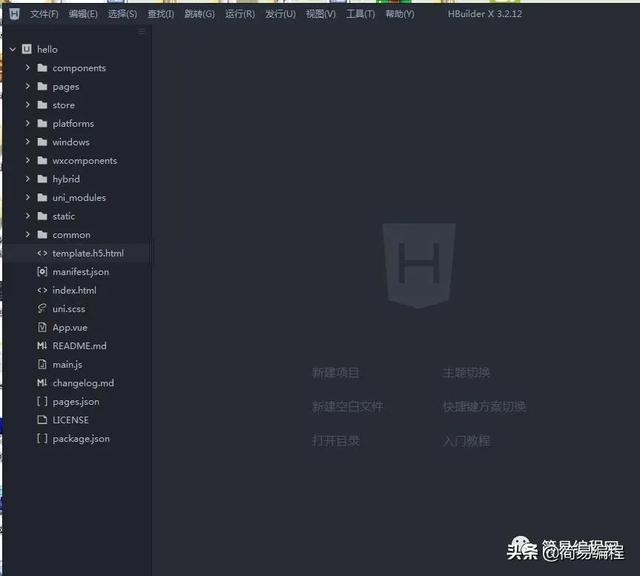Expand the platforms folder chevron
The image size is (640, 576).
[28, 123]
